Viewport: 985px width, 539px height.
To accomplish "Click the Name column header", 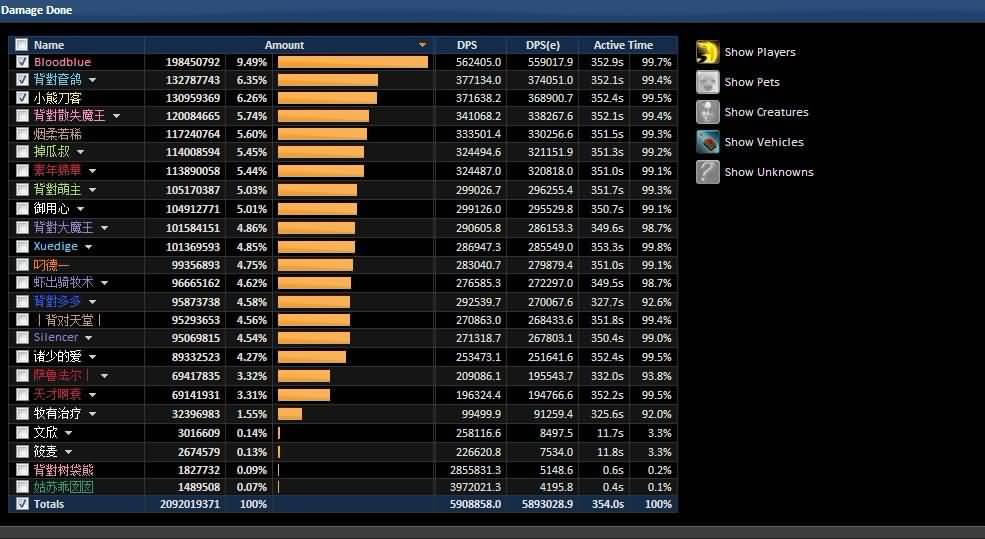I will click(x=48, y=45).
